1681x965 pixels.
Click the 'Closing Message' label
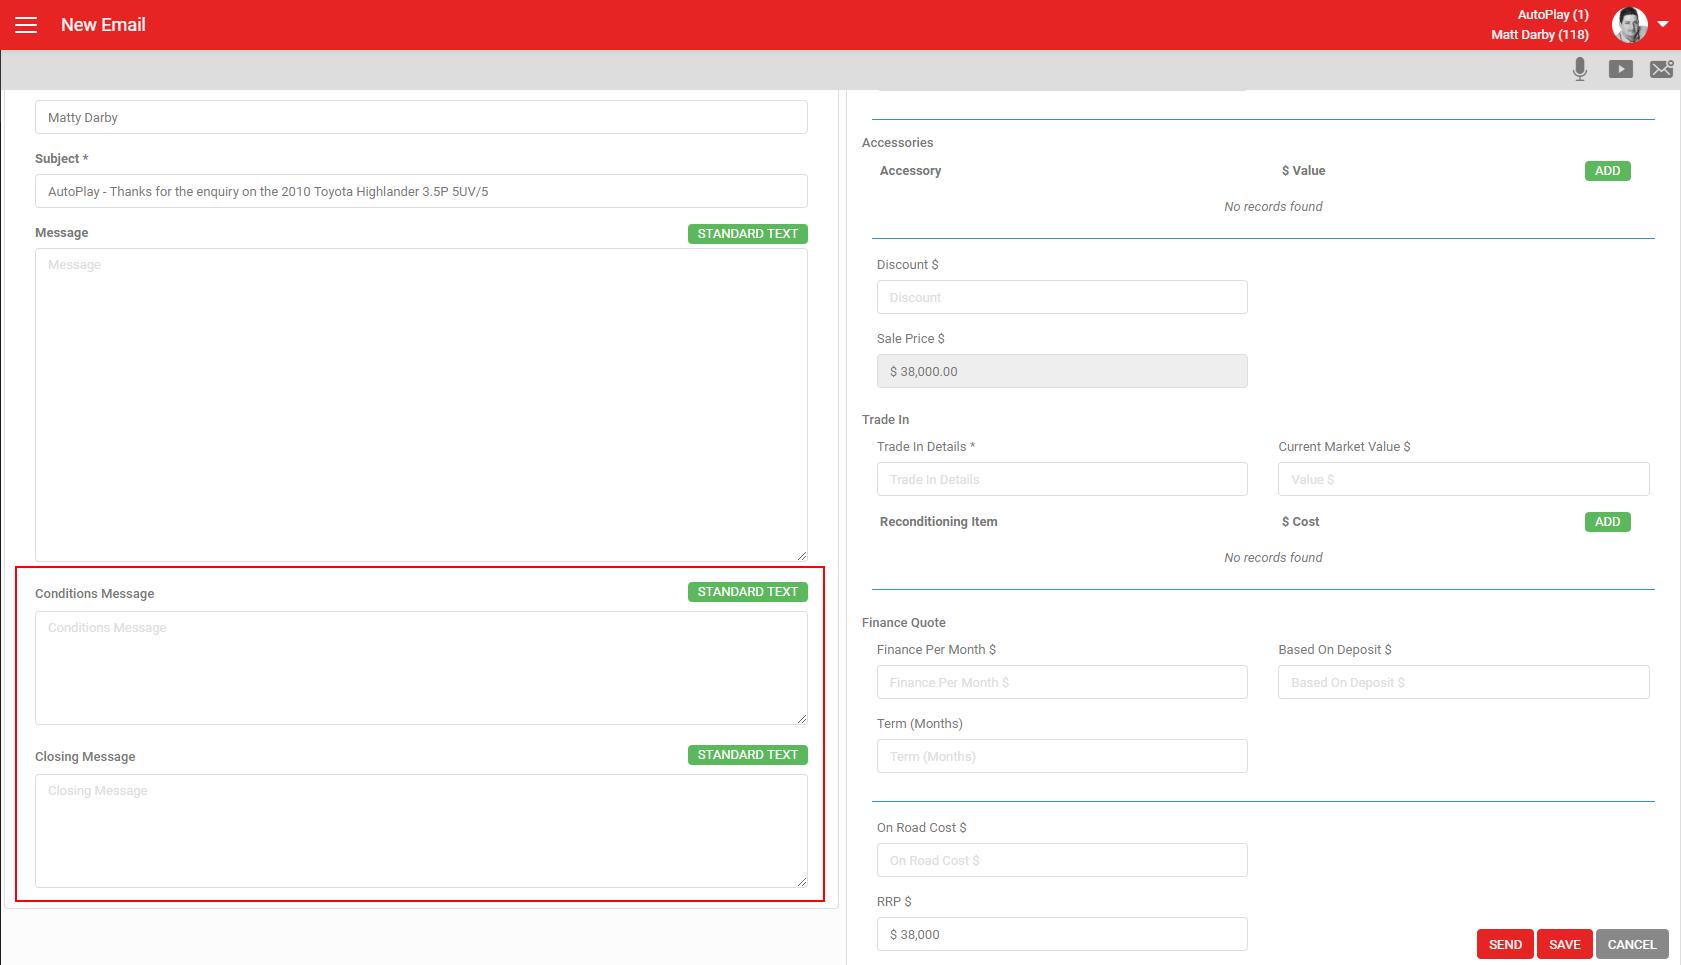pos(85,757)
